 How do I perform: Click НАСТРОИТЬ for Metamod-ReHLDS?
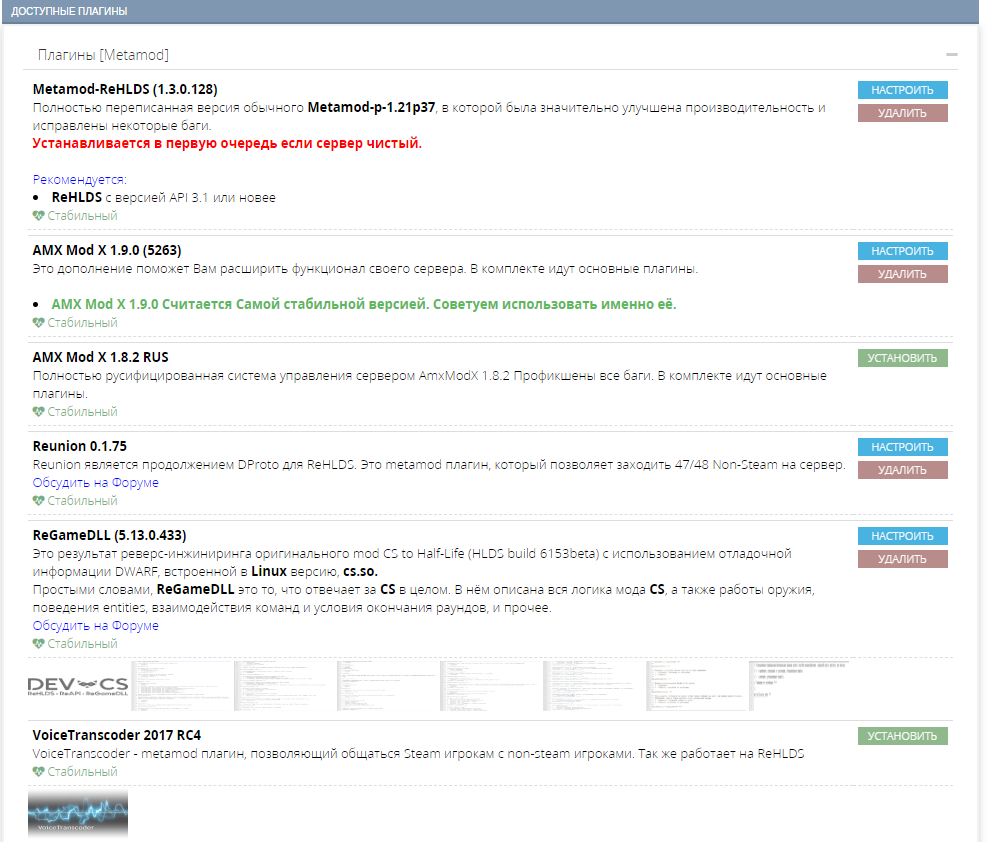[903, 90]
